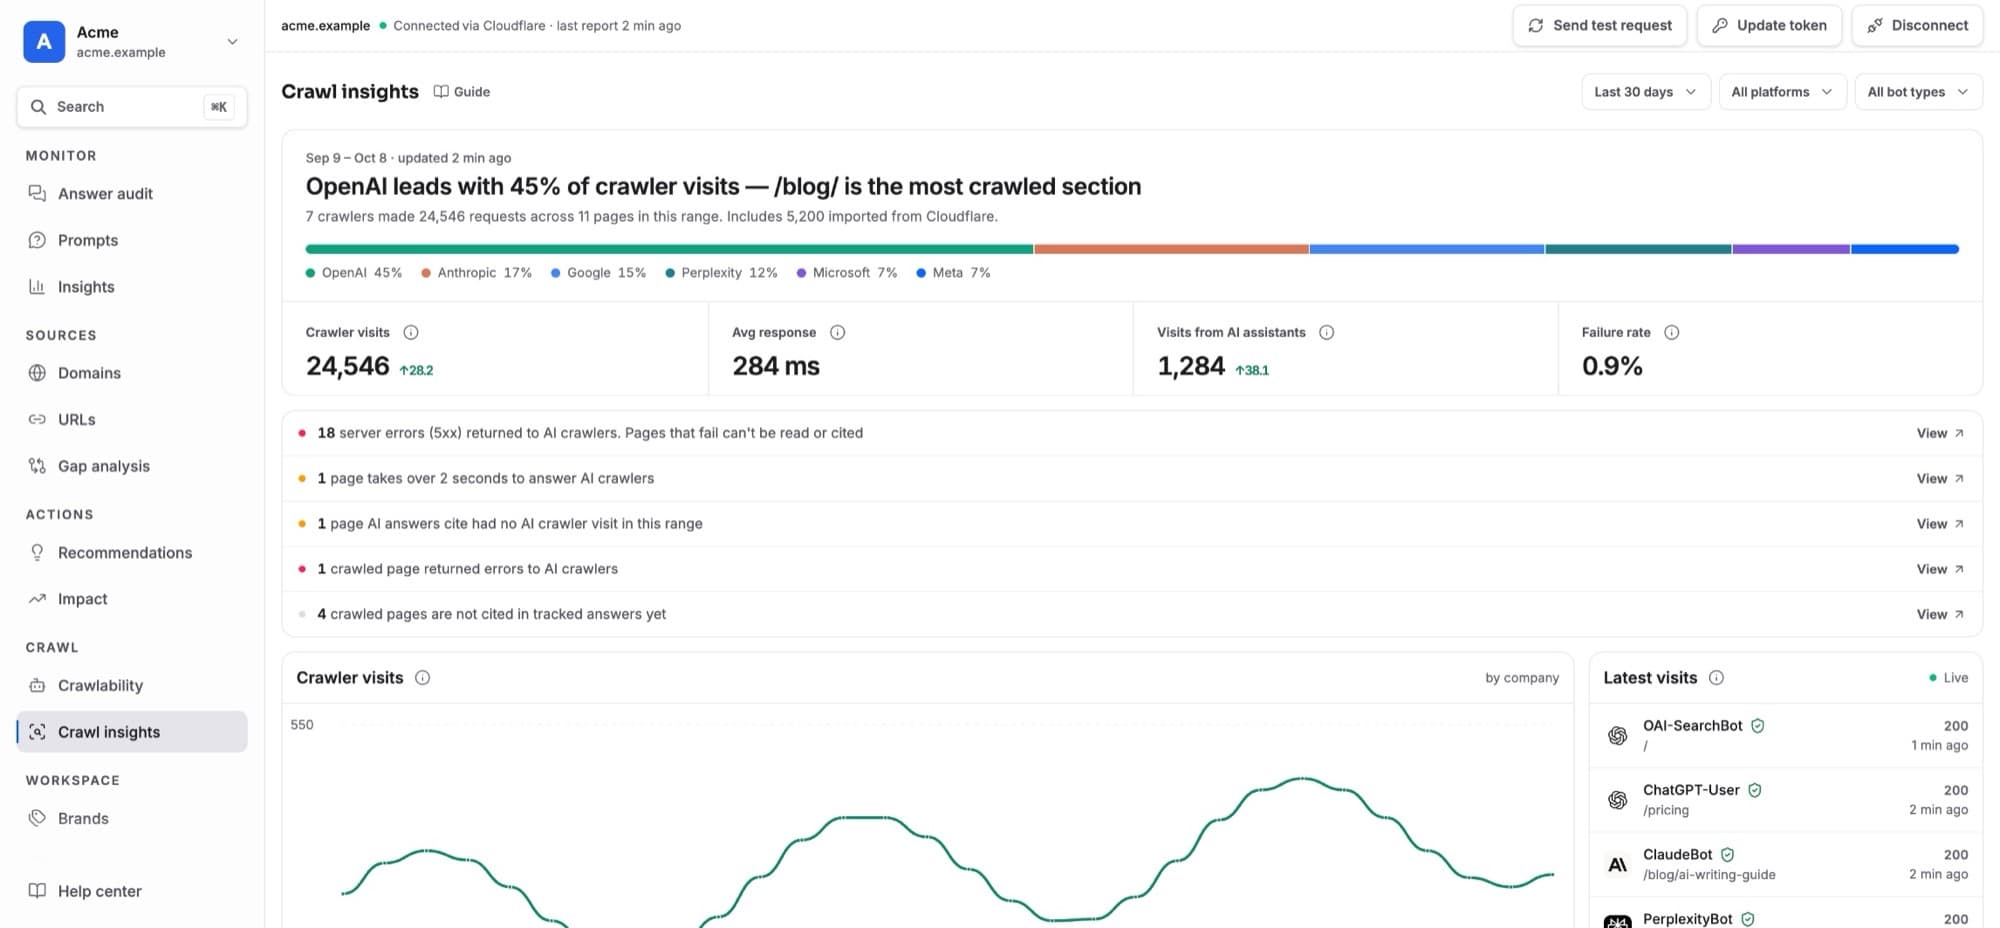
Task: Click the magnifier icon in Search box
Action: [x=38, y=107]
